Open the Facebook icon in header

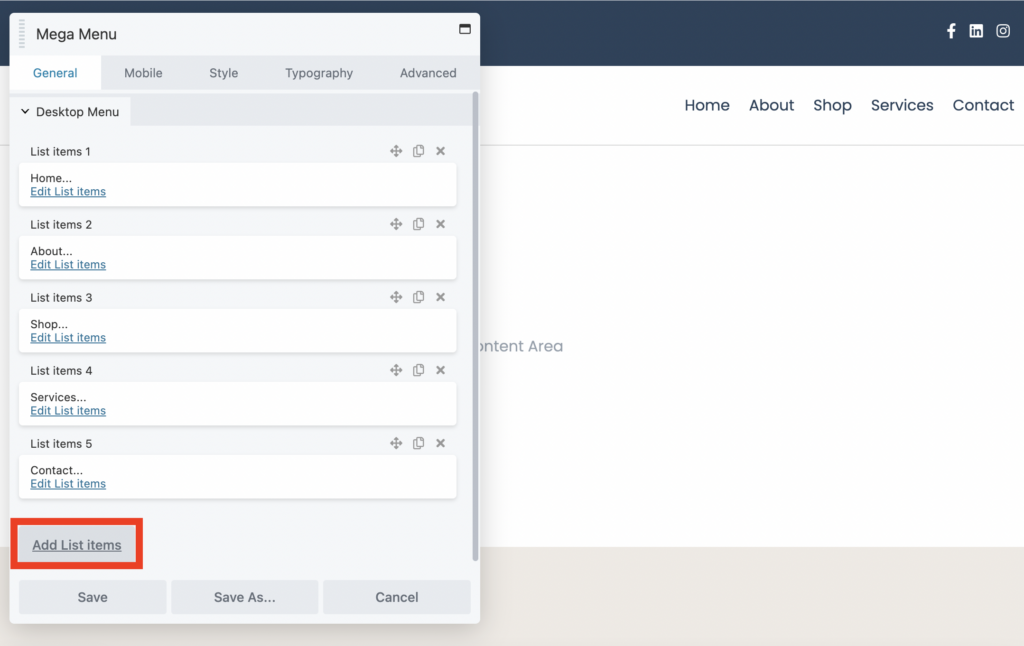click(x=951, y=31)
